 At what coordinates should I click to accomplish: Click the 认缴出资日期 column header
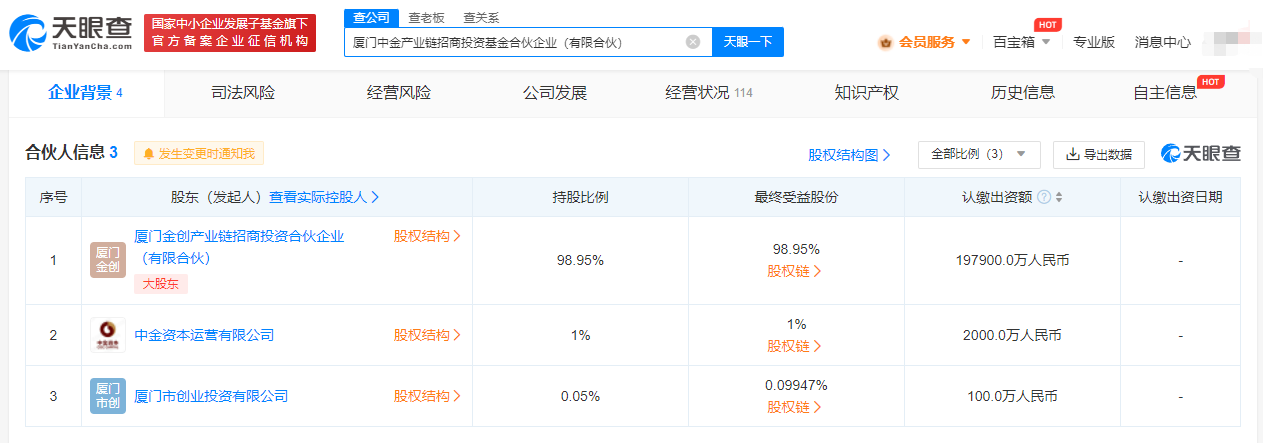1180,197
